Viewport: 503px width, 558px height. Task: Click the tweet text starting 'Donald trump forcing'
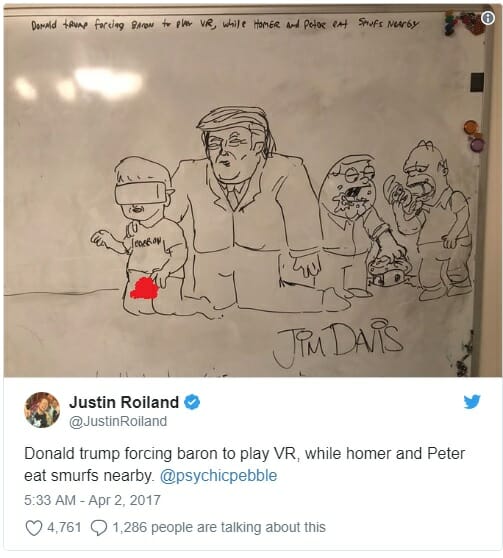pyautogui.click(x=245, y=464)
